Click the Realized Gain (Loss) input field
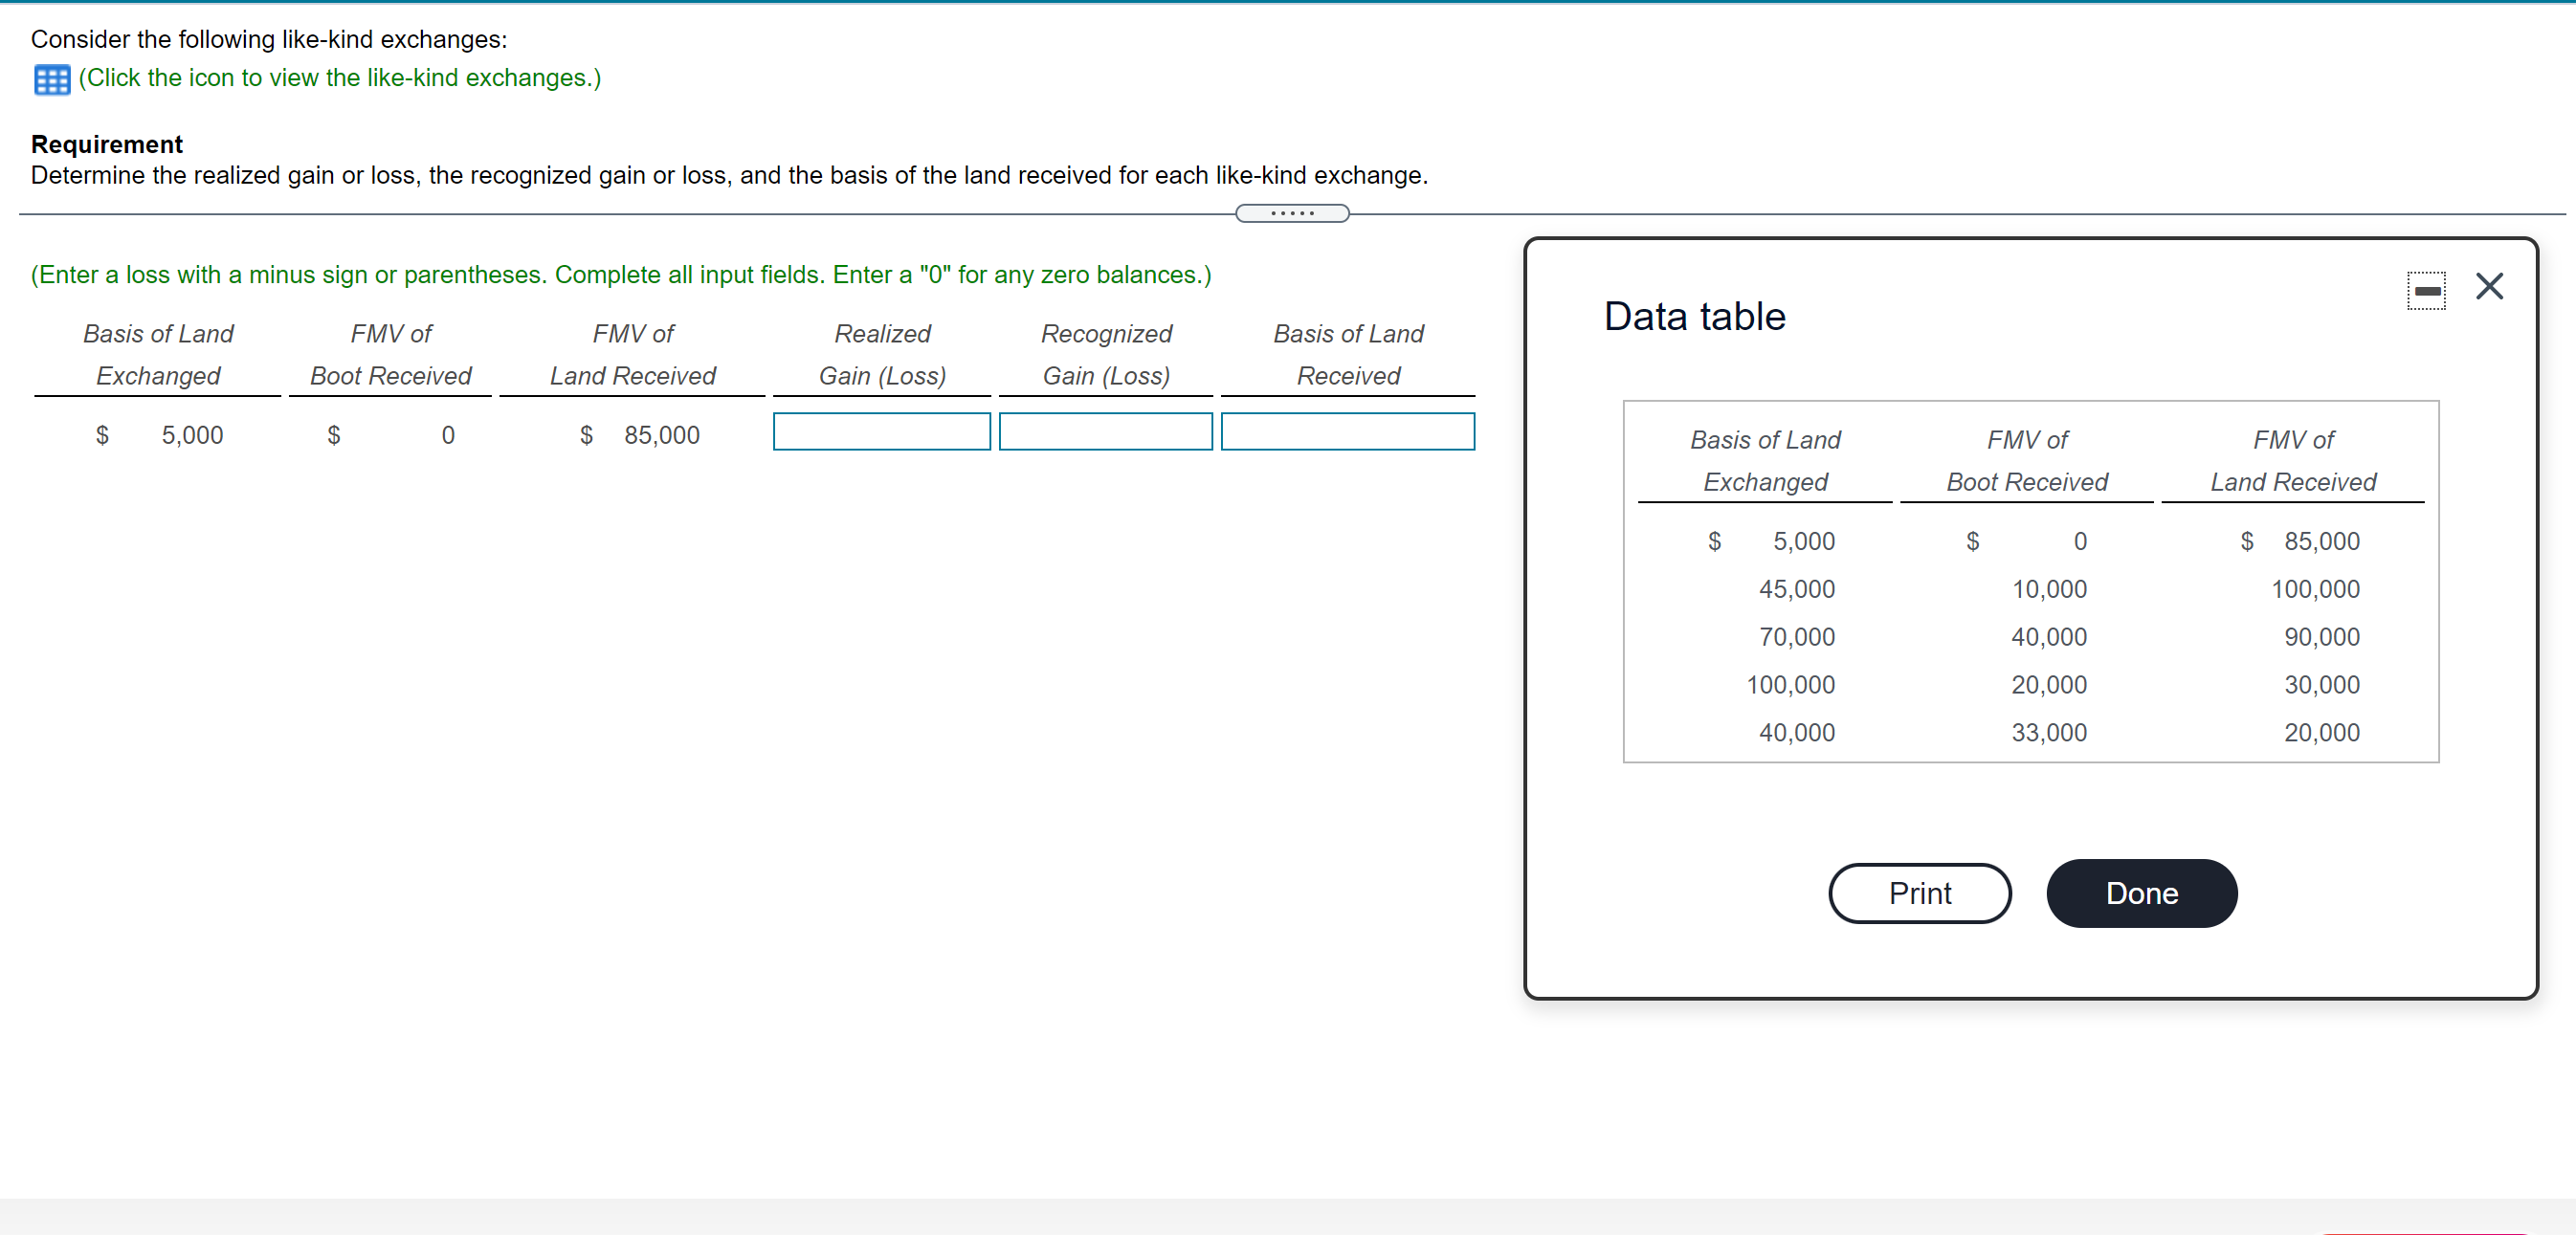 pos(880,432)
